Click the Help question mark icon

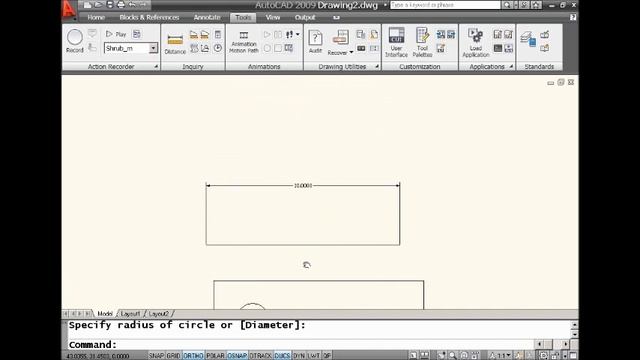pyautogui.click(x=573, y=17)
